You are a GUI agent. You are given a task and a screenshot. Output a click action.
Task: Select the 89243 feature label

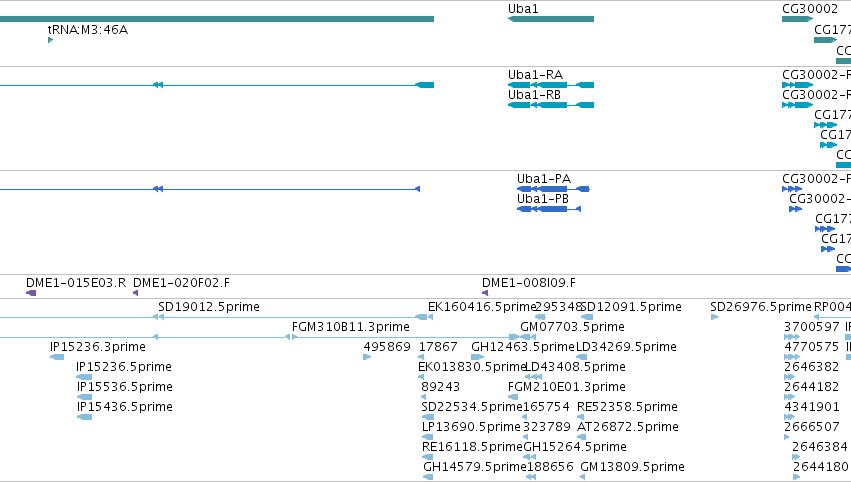click(440, 388)
